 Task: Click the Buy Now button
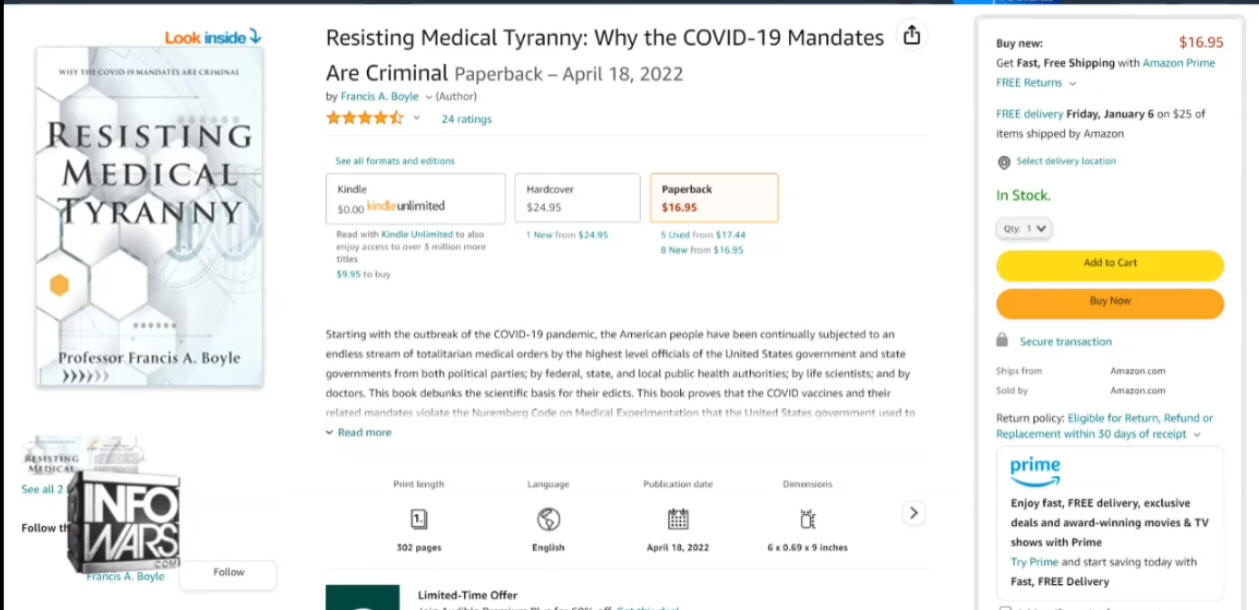(x=1110, y=303)
